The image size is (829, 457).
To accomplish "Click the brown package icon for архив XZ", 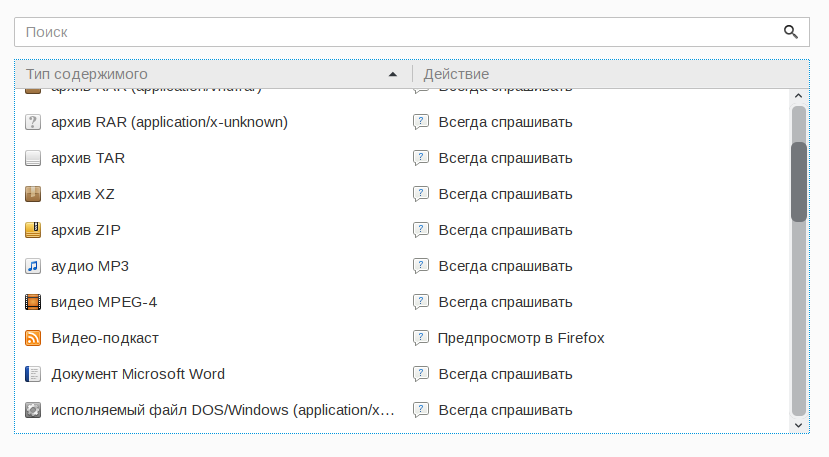I will [x=33, y=194].
